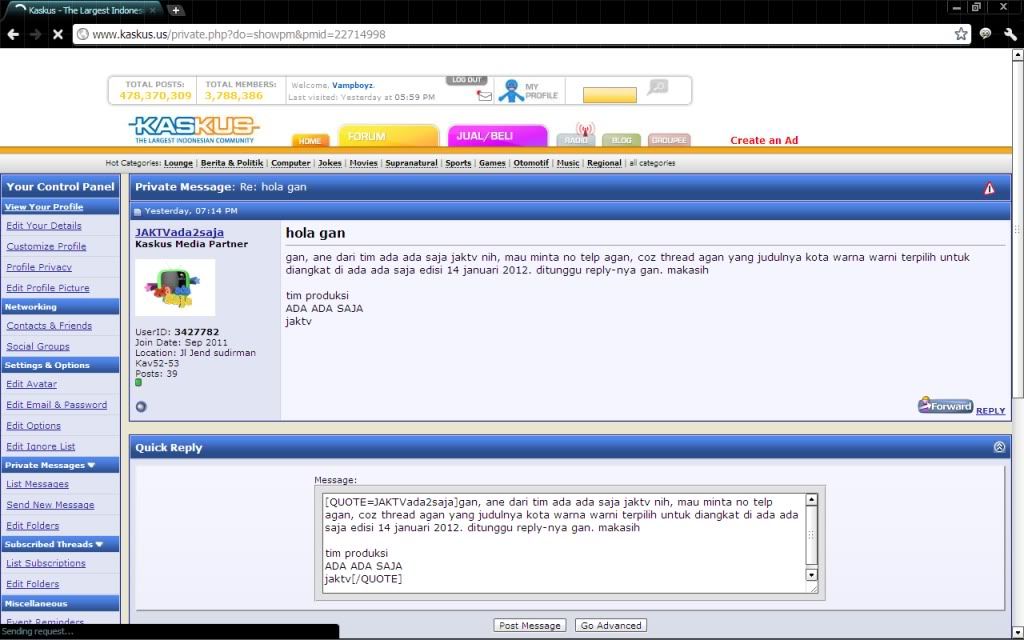This screenshot has height=640, width=1024.
Task: Open Edit Email & Password
Action: click(57, 405)
